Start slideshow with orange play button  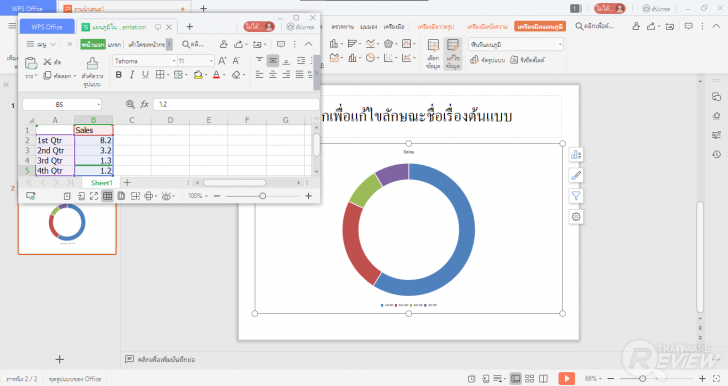566,379
